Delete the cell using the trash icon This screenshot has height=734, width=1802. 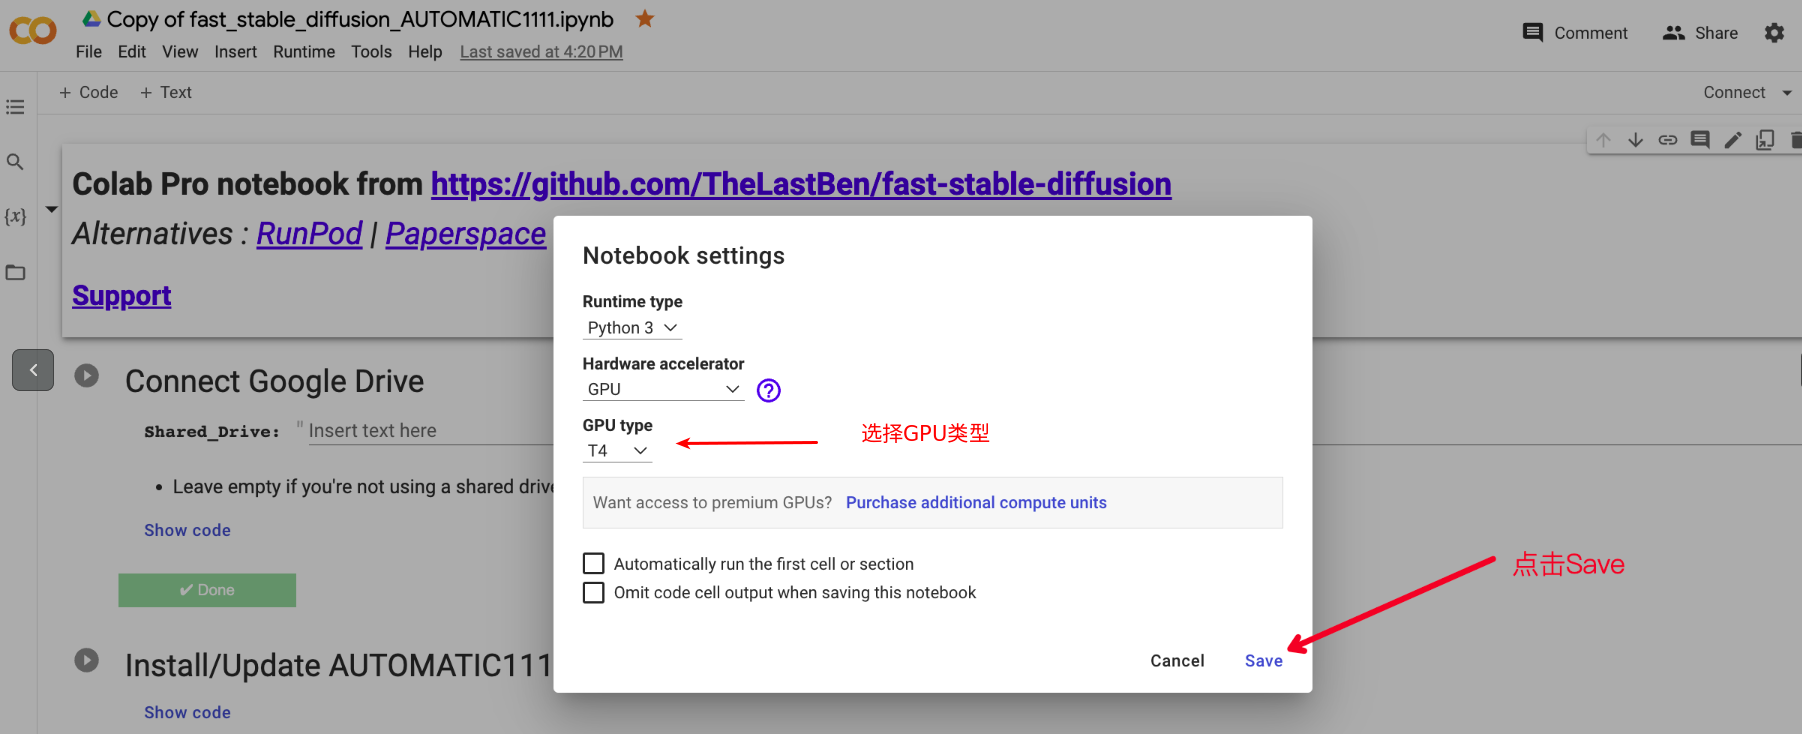1795,139
